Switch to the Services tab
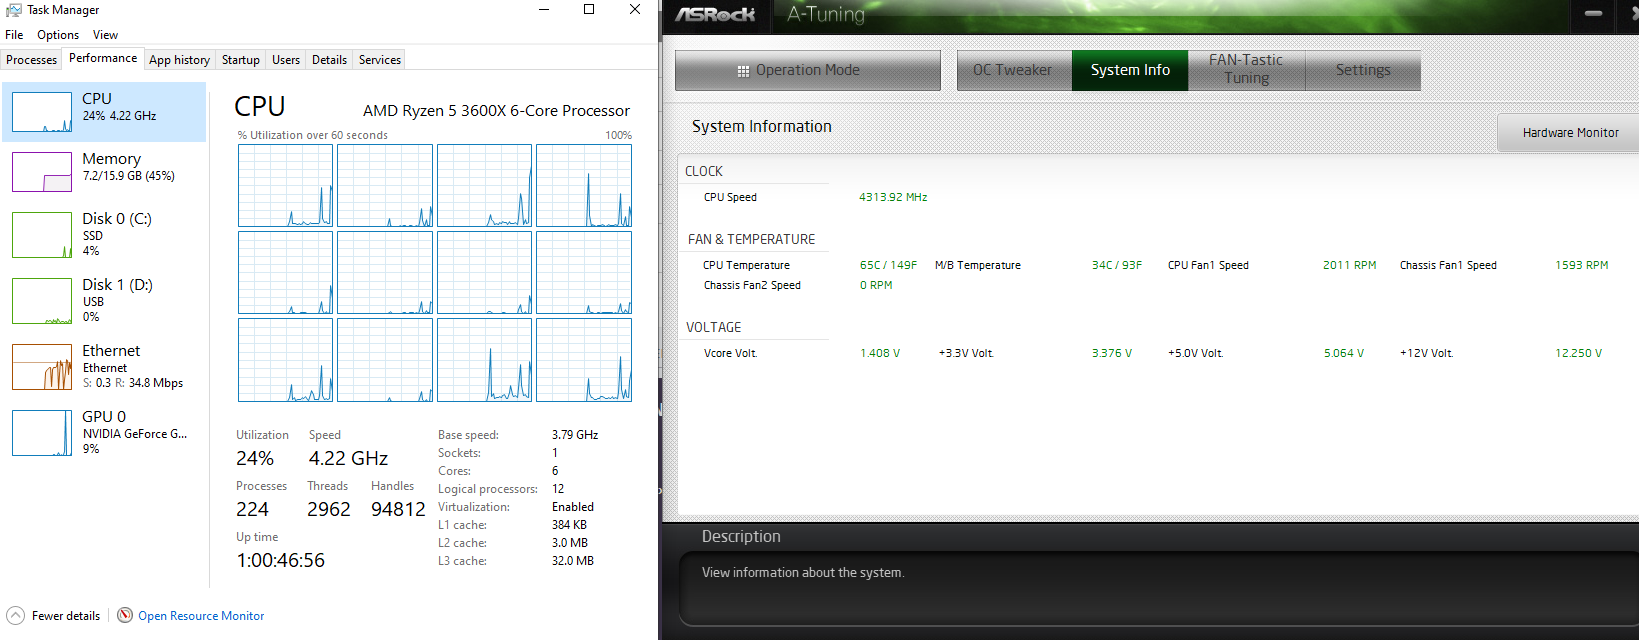Viewport: 1639px width, 640px height. pos(380,60)
